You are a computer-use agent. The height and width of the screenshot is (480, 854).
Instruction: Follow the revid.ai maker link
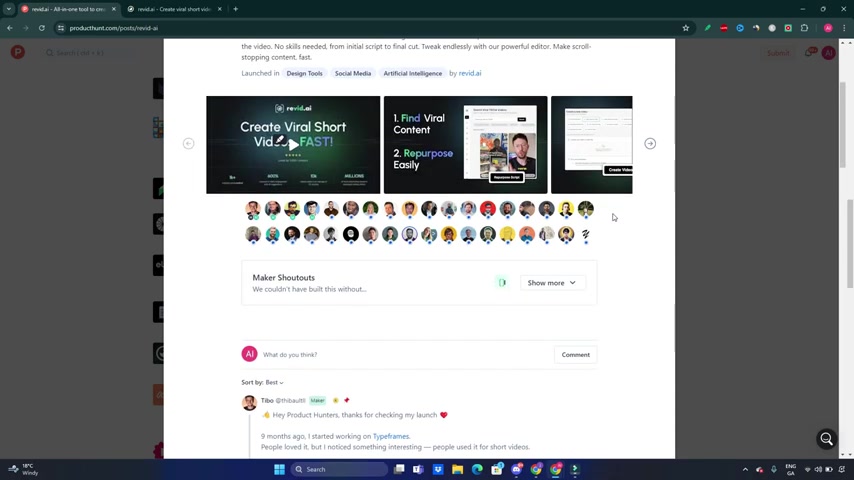(x=470, y=73)
